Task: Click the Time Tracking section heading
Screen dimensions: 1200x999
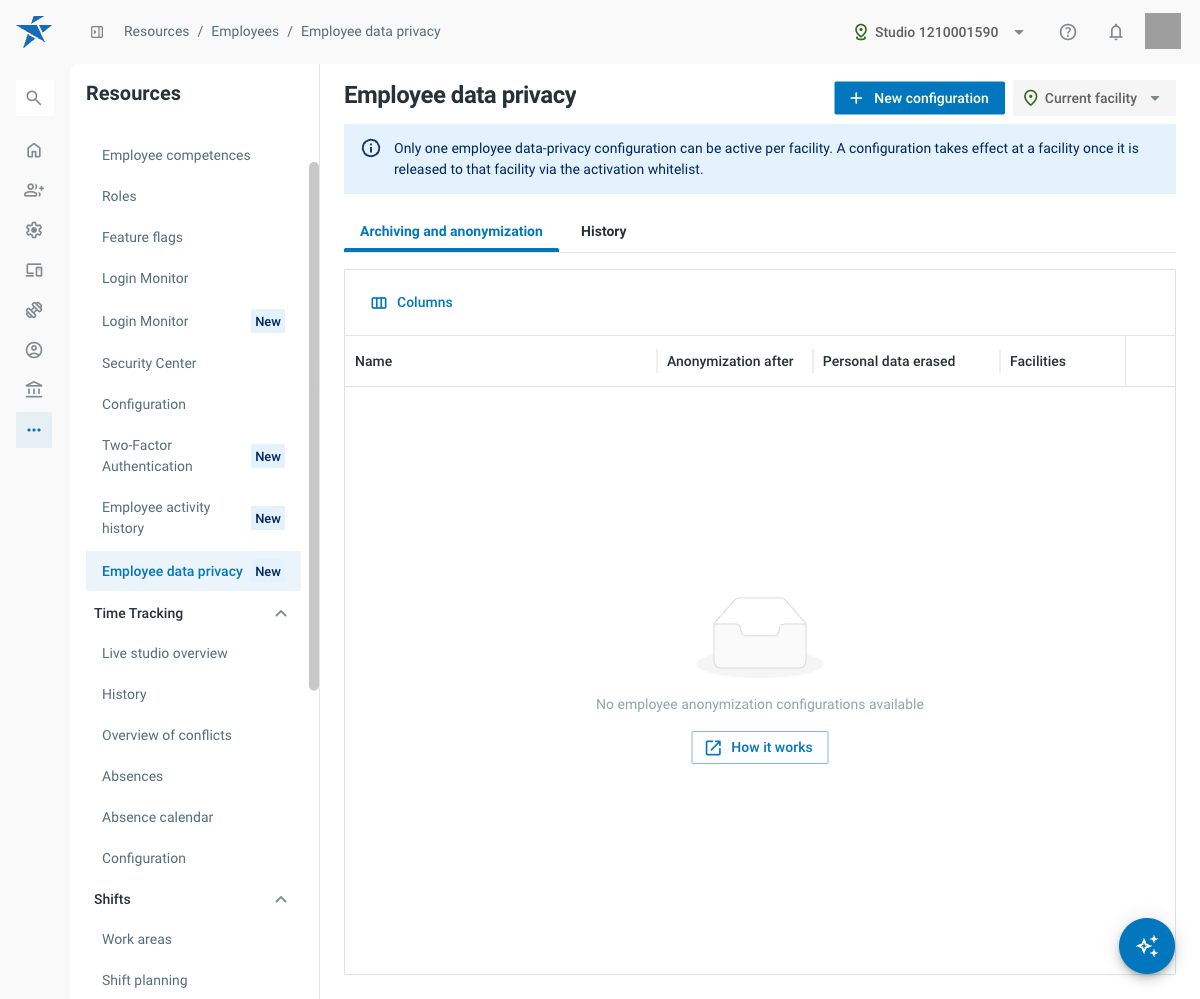Action: [x=138, y=613]
